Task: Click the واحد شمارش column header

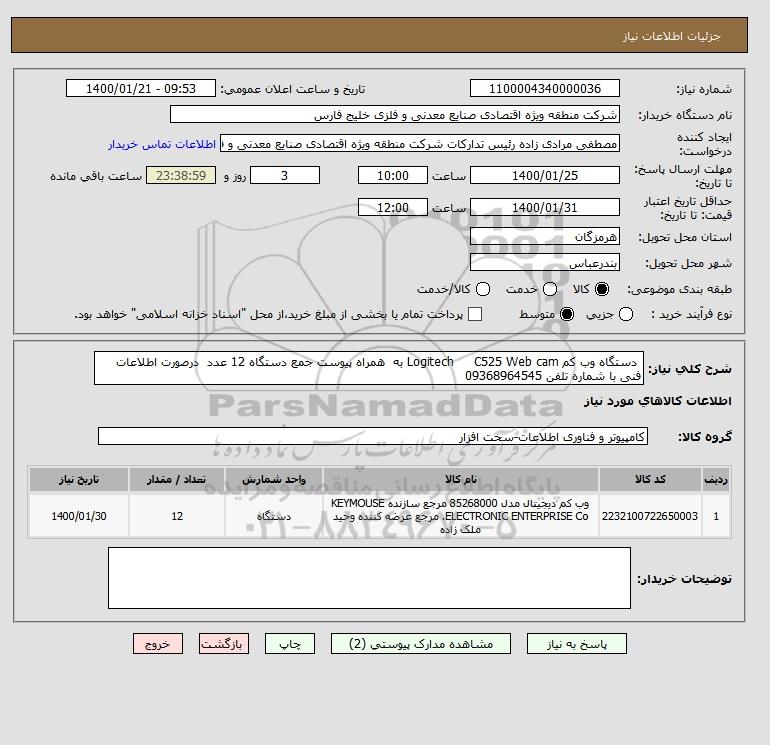Action: pyautogui.click(x=274, y=479)
